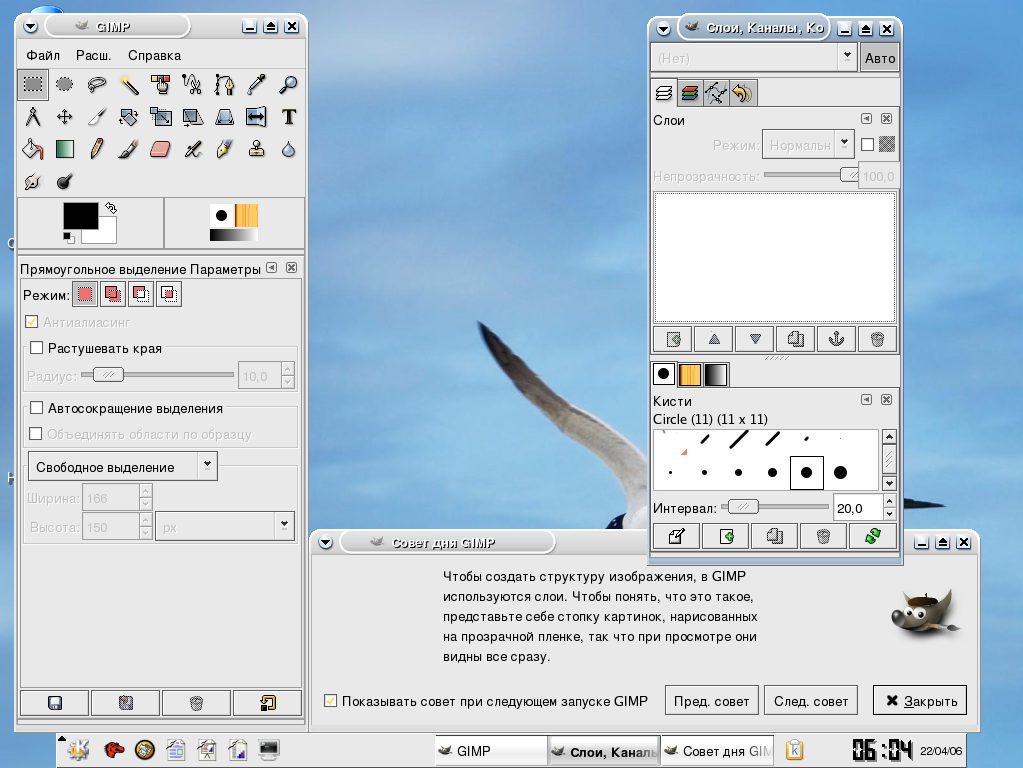Toggle Показывать совет при следующем запуске checkbox
The image size is (1023, 768).
point(331,701)
